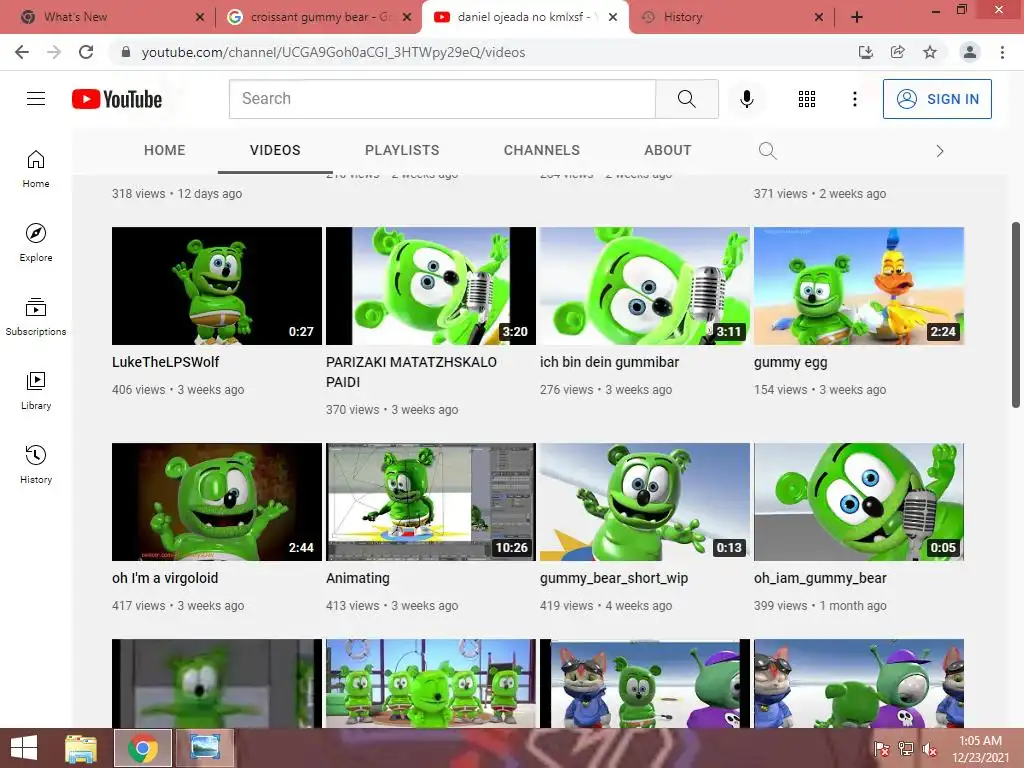Open History in the sidebar

point(36,464)
